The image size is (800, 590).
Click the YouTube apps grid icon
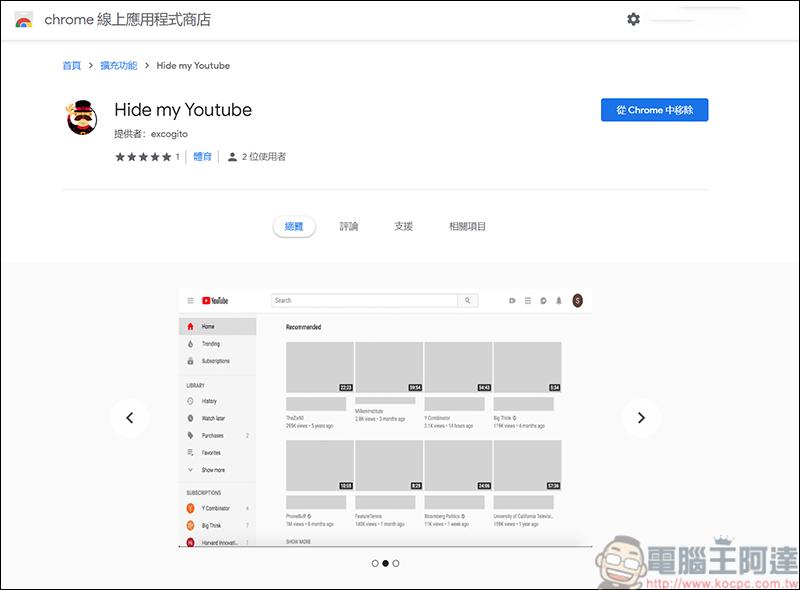528,301
